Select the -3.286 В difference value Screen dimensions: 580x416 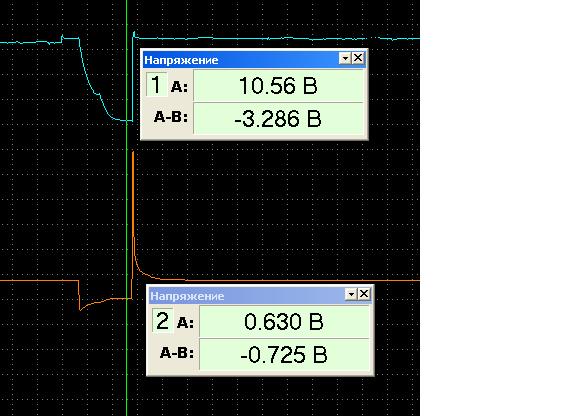click(x=278, y=119)
